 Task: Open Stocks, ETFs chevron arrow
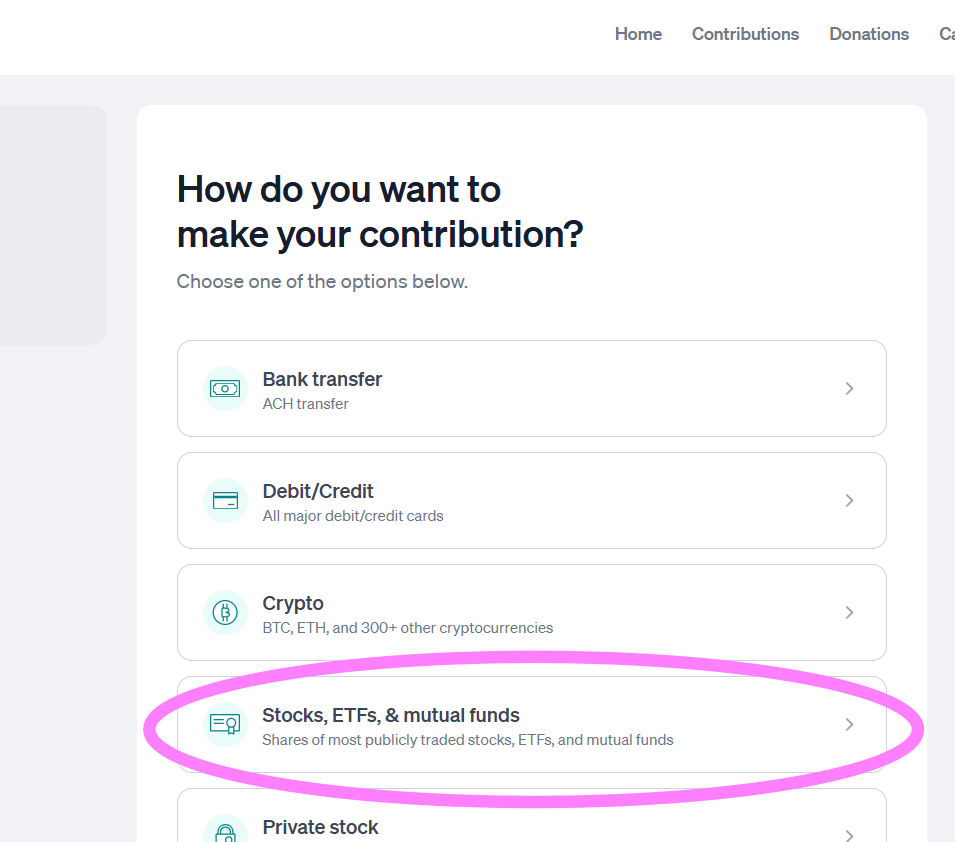pyautogui.click(x=849, y=724)
